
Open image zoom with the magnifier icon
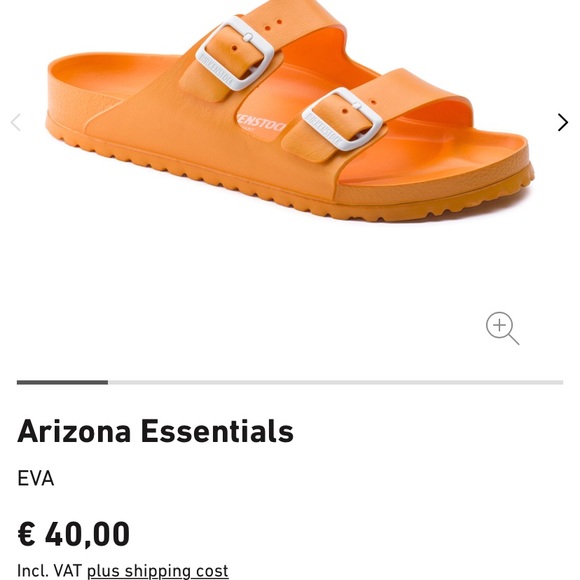pos(502,328)
